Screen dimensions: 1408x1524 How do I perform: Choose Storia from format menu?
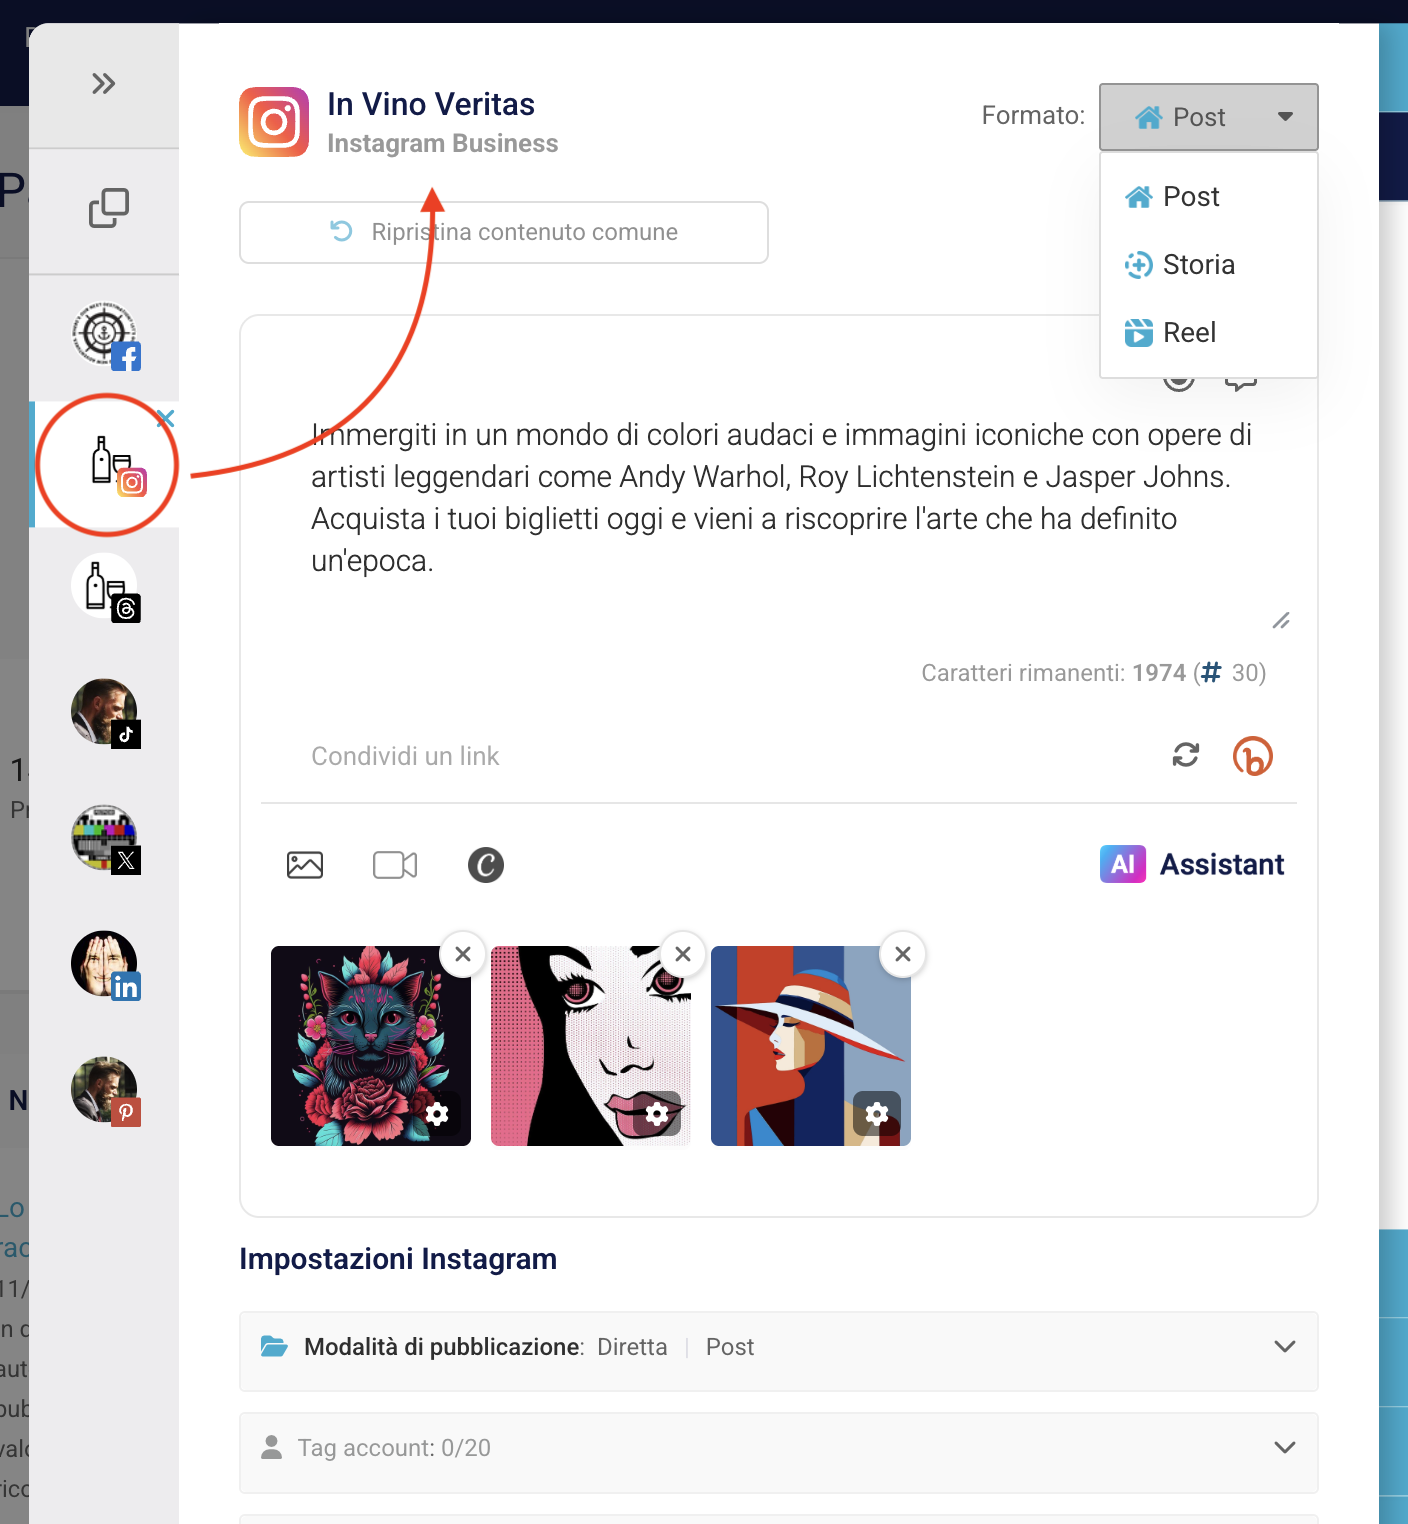1198,265
